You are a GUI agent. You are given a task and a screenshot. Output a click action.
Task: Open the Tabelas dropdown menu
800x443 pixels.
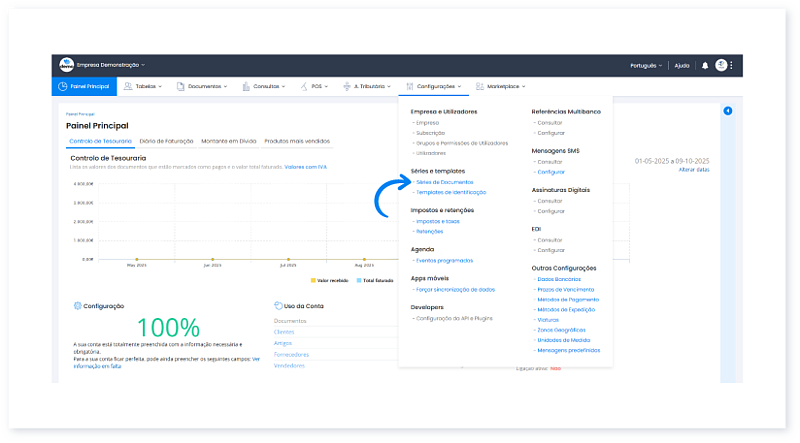pyautogui.click(x=145, y=87)
